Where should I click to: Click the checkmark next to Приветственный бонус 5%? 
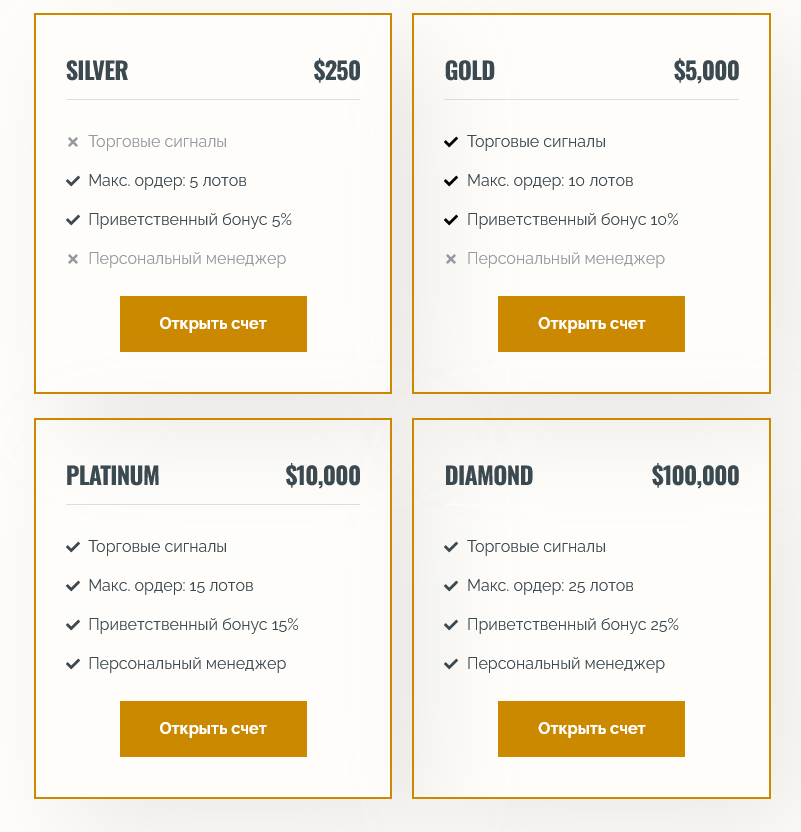(x=71, y=220)
